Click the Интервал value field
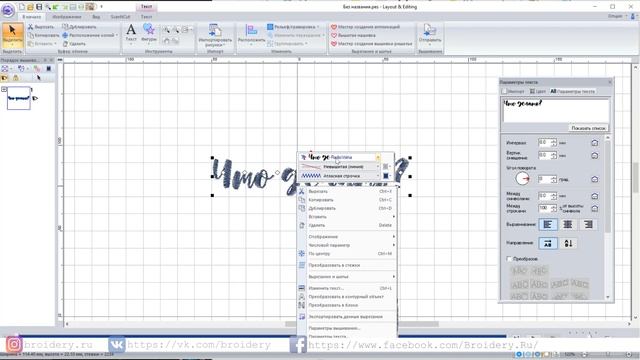 coord(544,142)
